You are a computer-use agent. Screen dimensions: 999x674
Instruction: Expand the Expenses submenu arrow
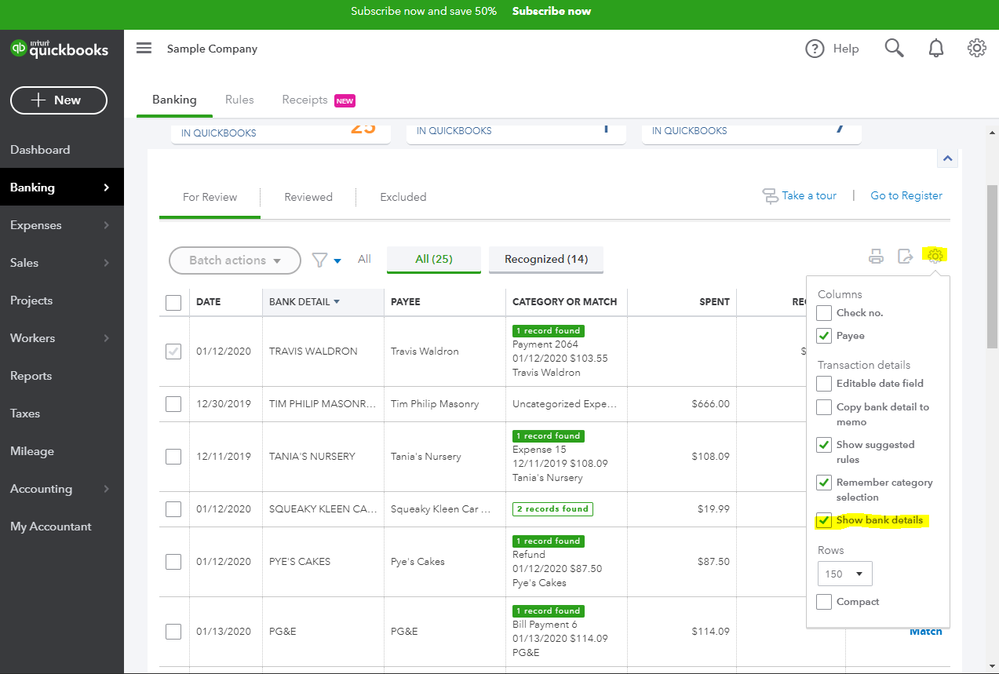(x=106, y=225)
